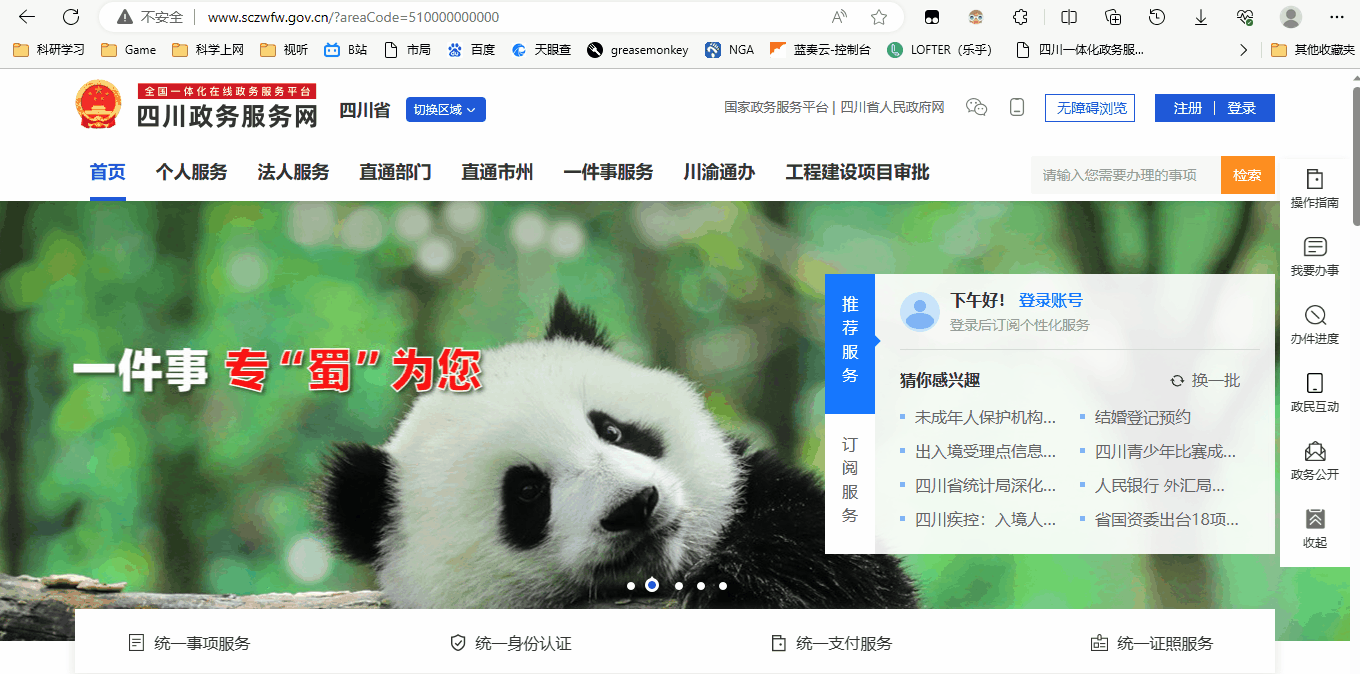
Task: Click 统一证照服务 at the bottom
Action: point(1152,643)
